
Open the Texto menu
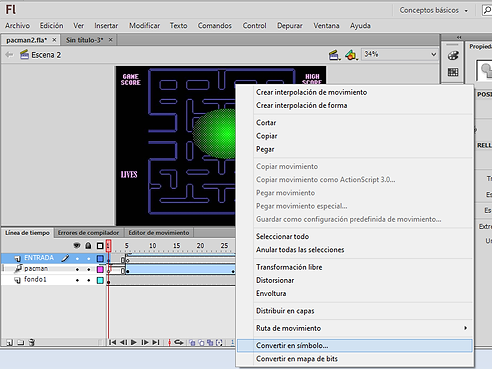[178, 26]
